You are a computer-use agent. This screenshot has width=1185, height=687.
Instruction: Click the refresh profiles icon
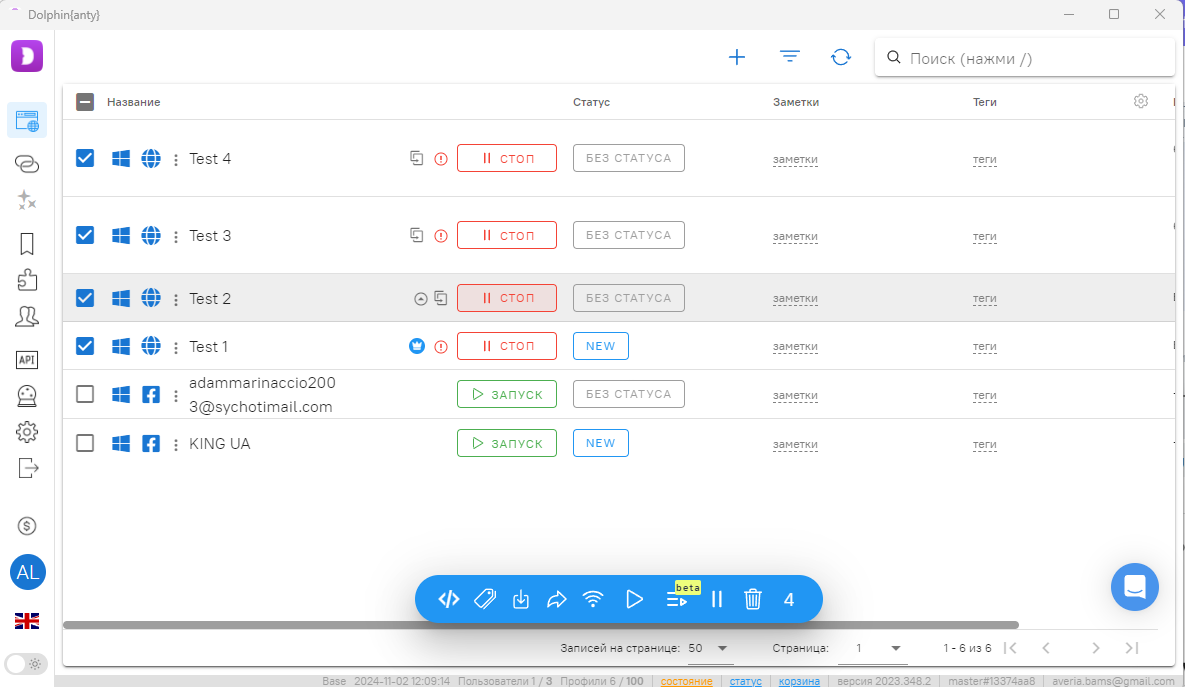tap(841, 58)
